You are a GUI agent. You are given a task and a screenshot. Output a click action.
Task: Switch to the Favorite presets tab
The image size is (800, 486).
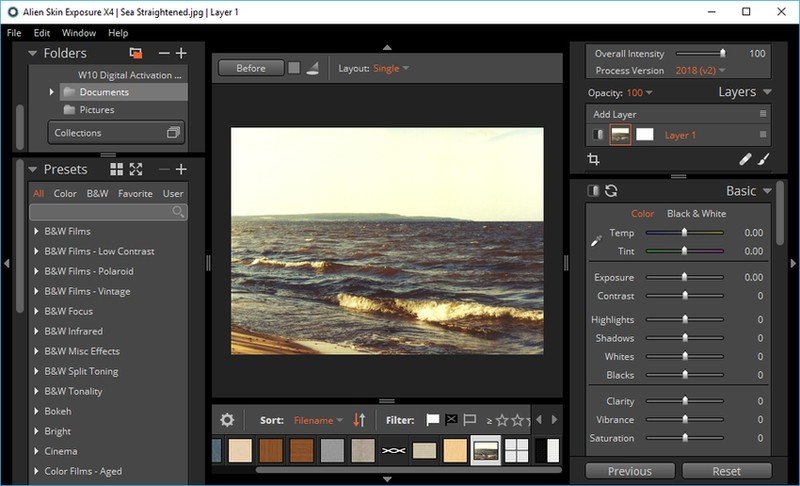(x=135, y=193)
